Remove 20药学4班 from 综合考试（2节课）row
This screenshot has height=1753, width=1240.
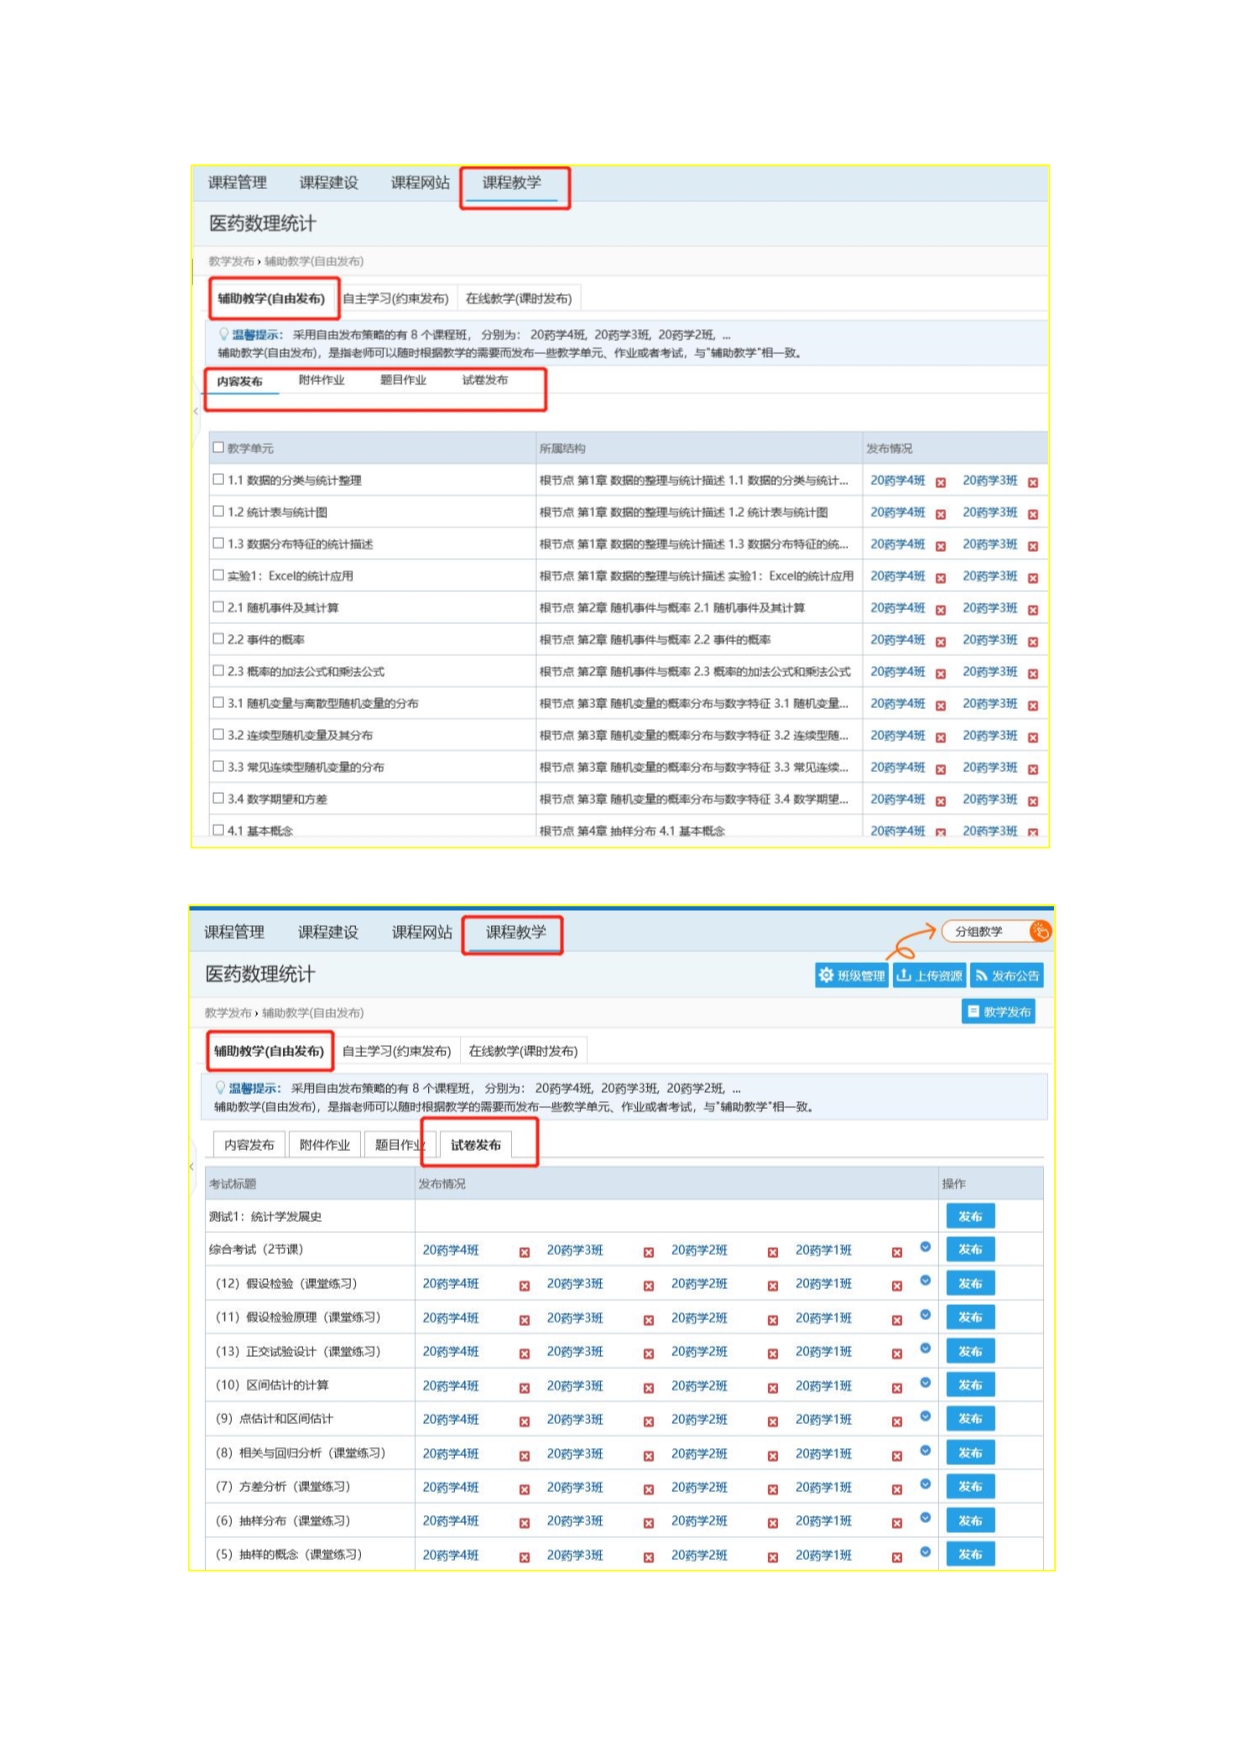(x=524, y=1253)
